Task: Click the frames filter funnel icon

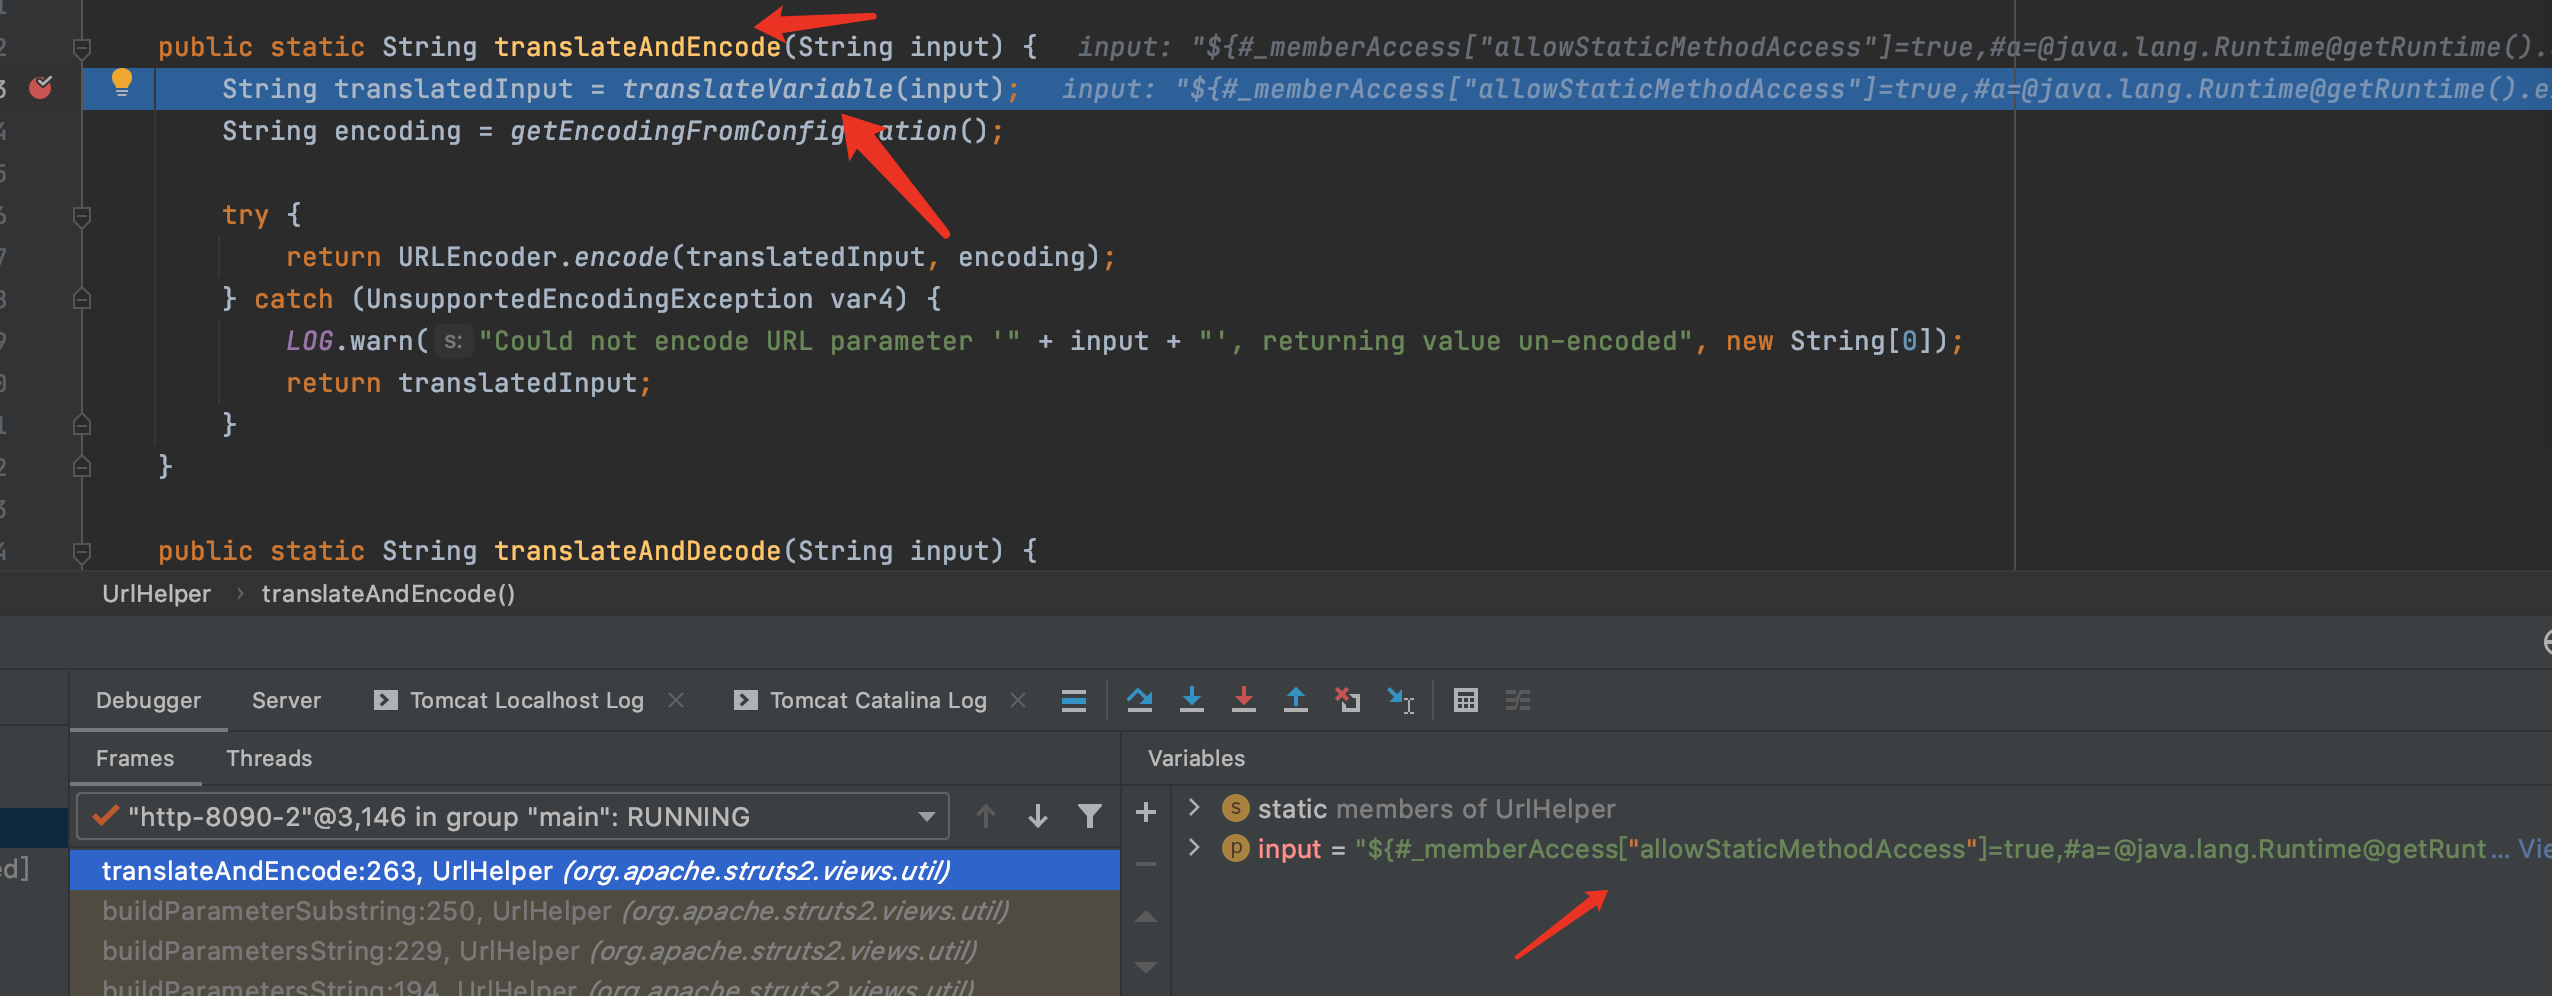Action: tap(1090, 816)
